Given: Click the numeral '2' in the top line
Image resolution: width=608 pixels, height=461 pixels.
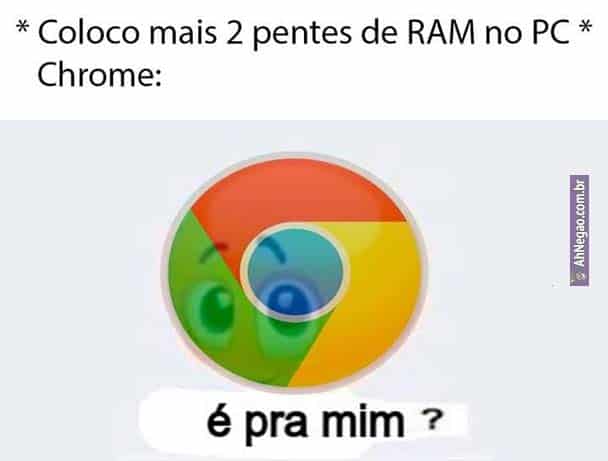Looking at the screenshot, I should pos(234,32).
